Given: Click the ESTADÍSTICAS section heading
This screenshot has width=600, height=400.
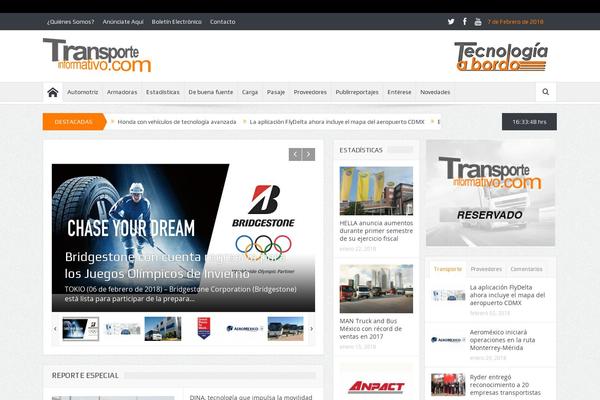Looking at the screenshot, I should click(x=361, y=150).
